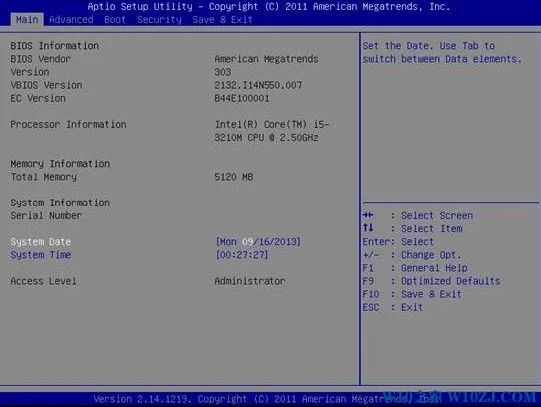Click the F1 General Help hint
Viewport: 541px width, 407px height.
tap(415, 268)
